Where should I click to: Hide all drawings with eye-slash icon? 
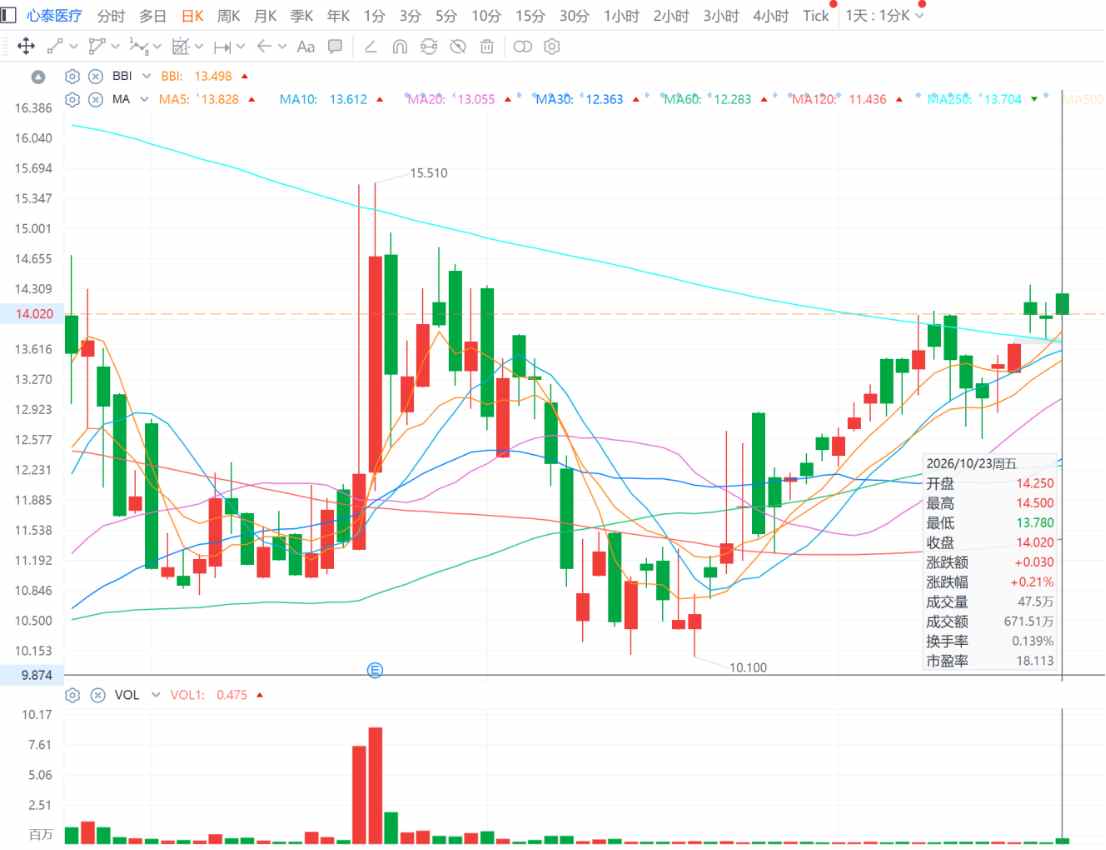458,47
